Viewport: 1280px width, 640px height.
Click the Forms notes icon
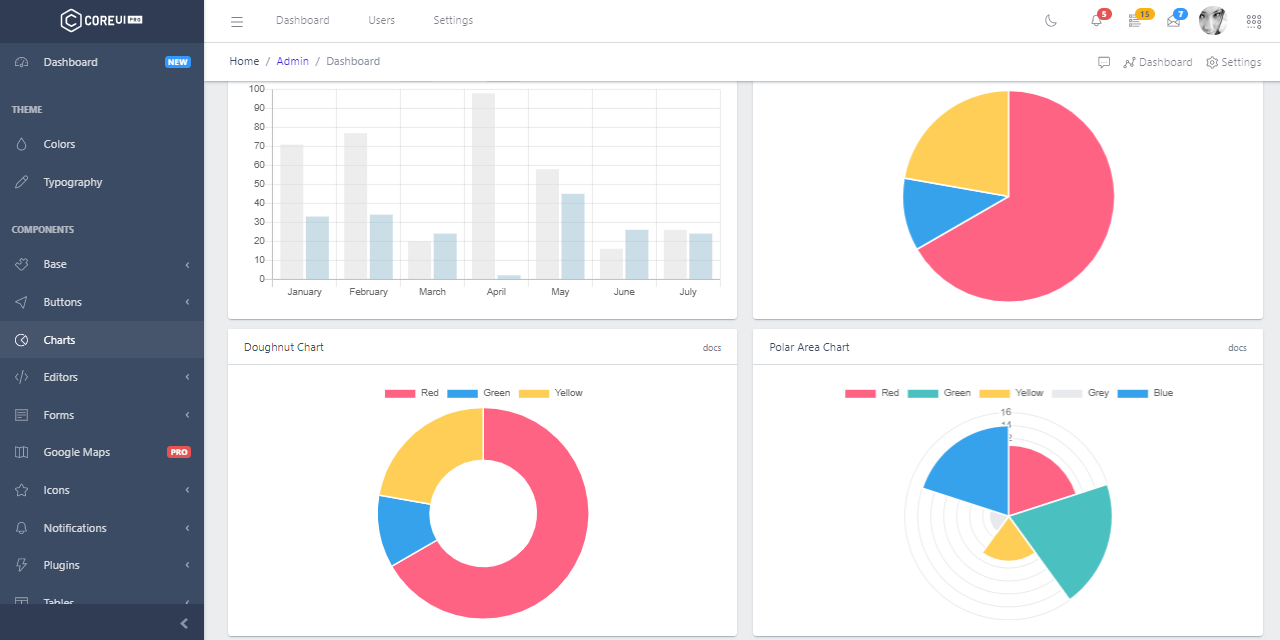[22, 415]
